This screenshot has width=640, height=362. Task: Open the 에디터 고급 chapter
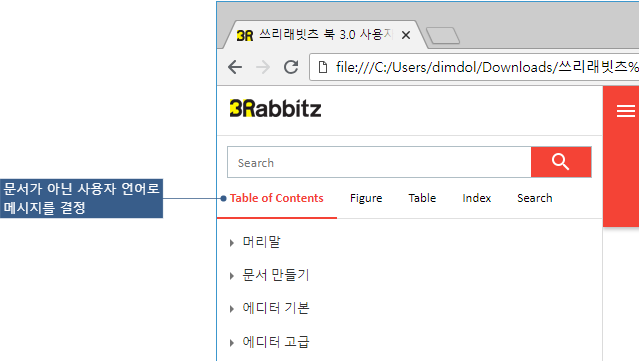coord(276,342)
